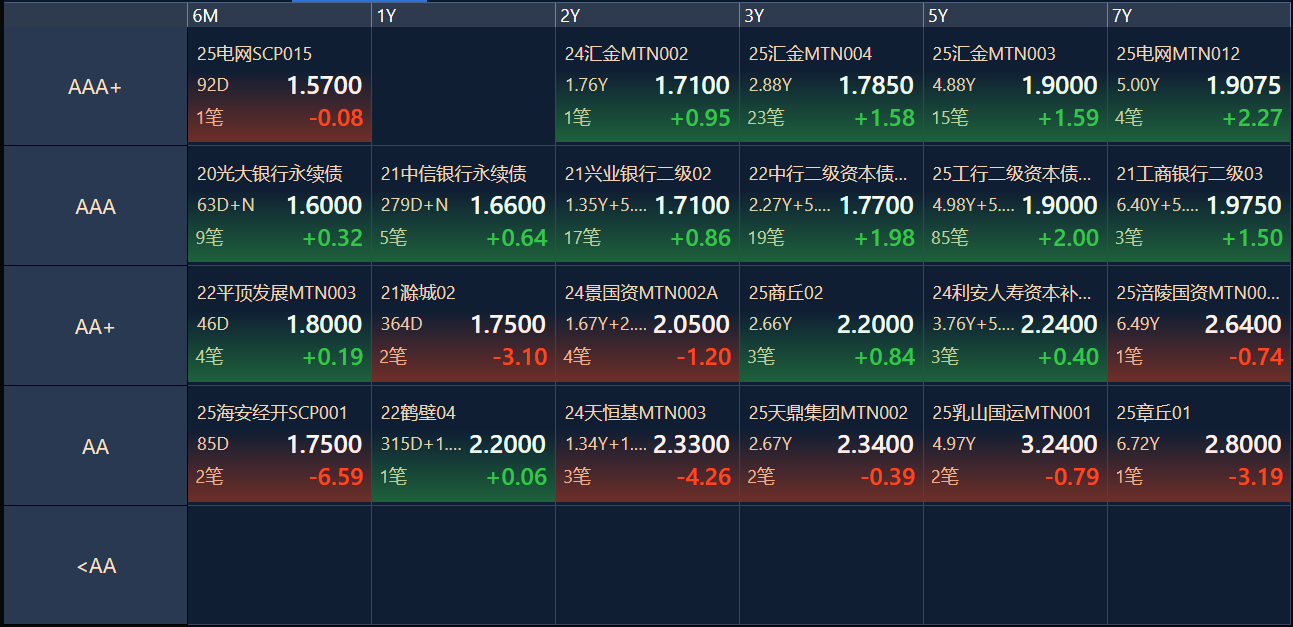The height and width of the screenshot is (627, 1293).
Task: Click the yield value 1.9750
Action: point(1244,206)
